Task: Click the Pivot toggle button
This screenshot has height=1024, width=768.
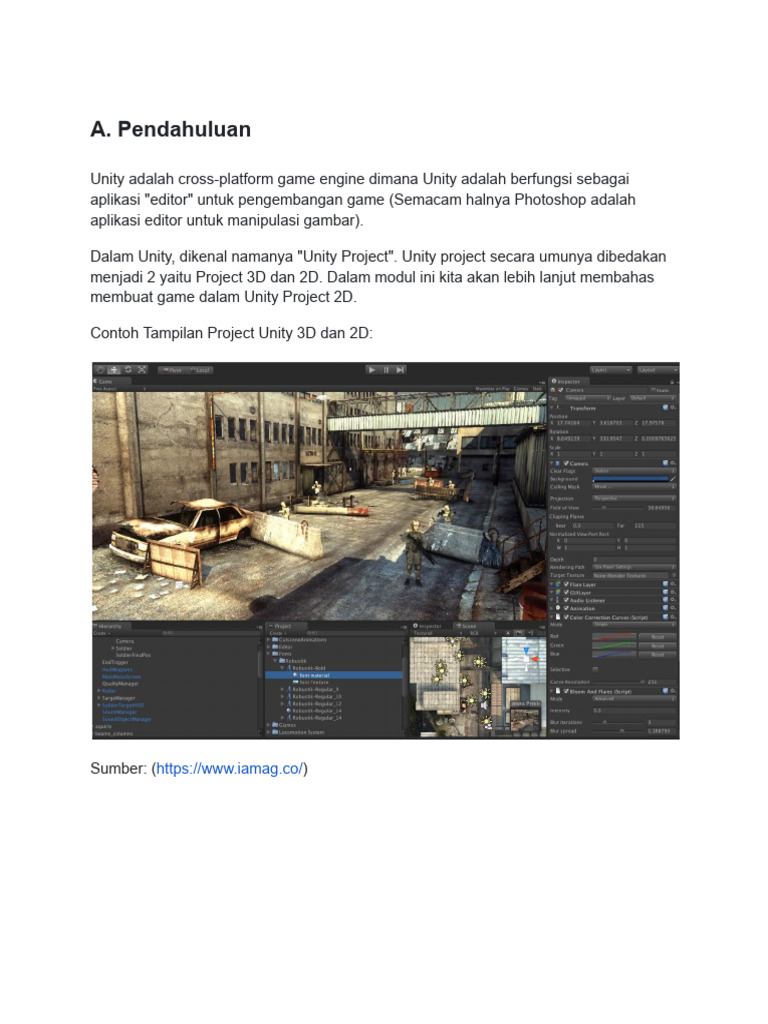Action: [x=172, y=370]
